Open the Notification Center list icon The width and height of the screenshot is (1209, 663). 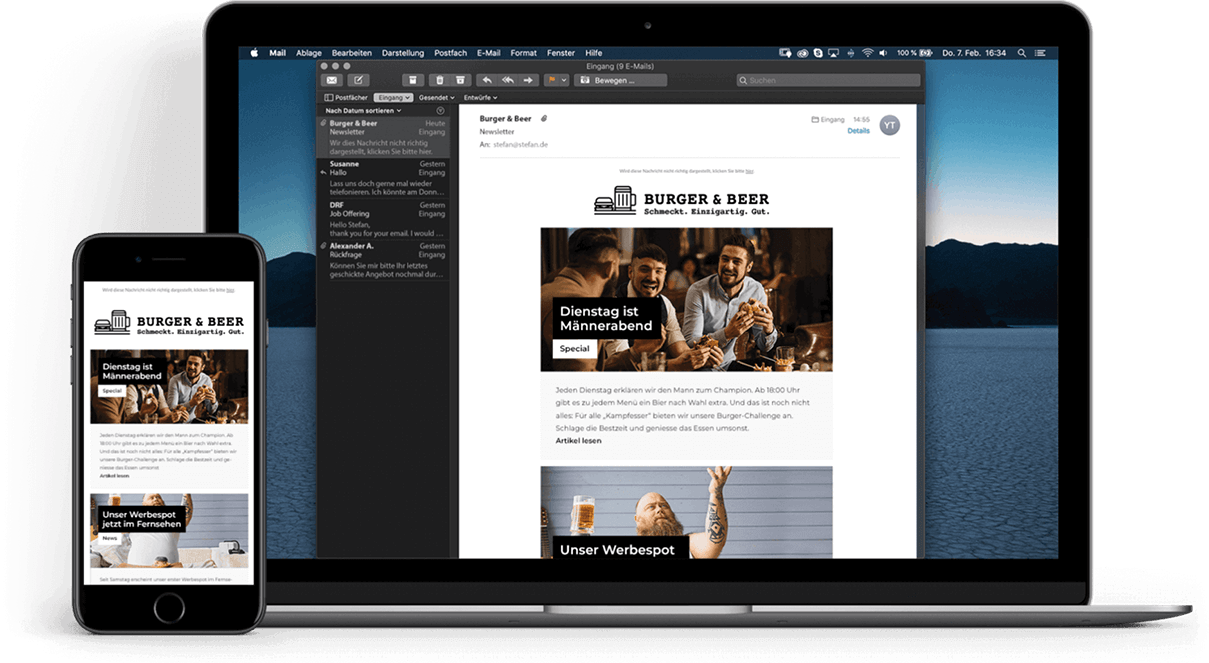pyautogui.click(x=1041, y=53)
